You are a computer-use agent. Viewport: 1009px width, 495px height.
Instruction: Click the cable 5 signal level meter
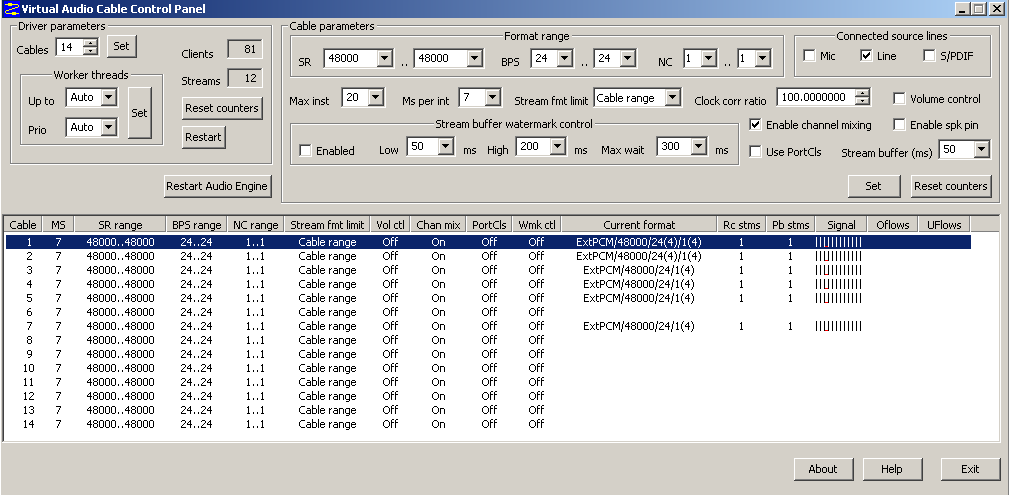(x=838, y=298)
